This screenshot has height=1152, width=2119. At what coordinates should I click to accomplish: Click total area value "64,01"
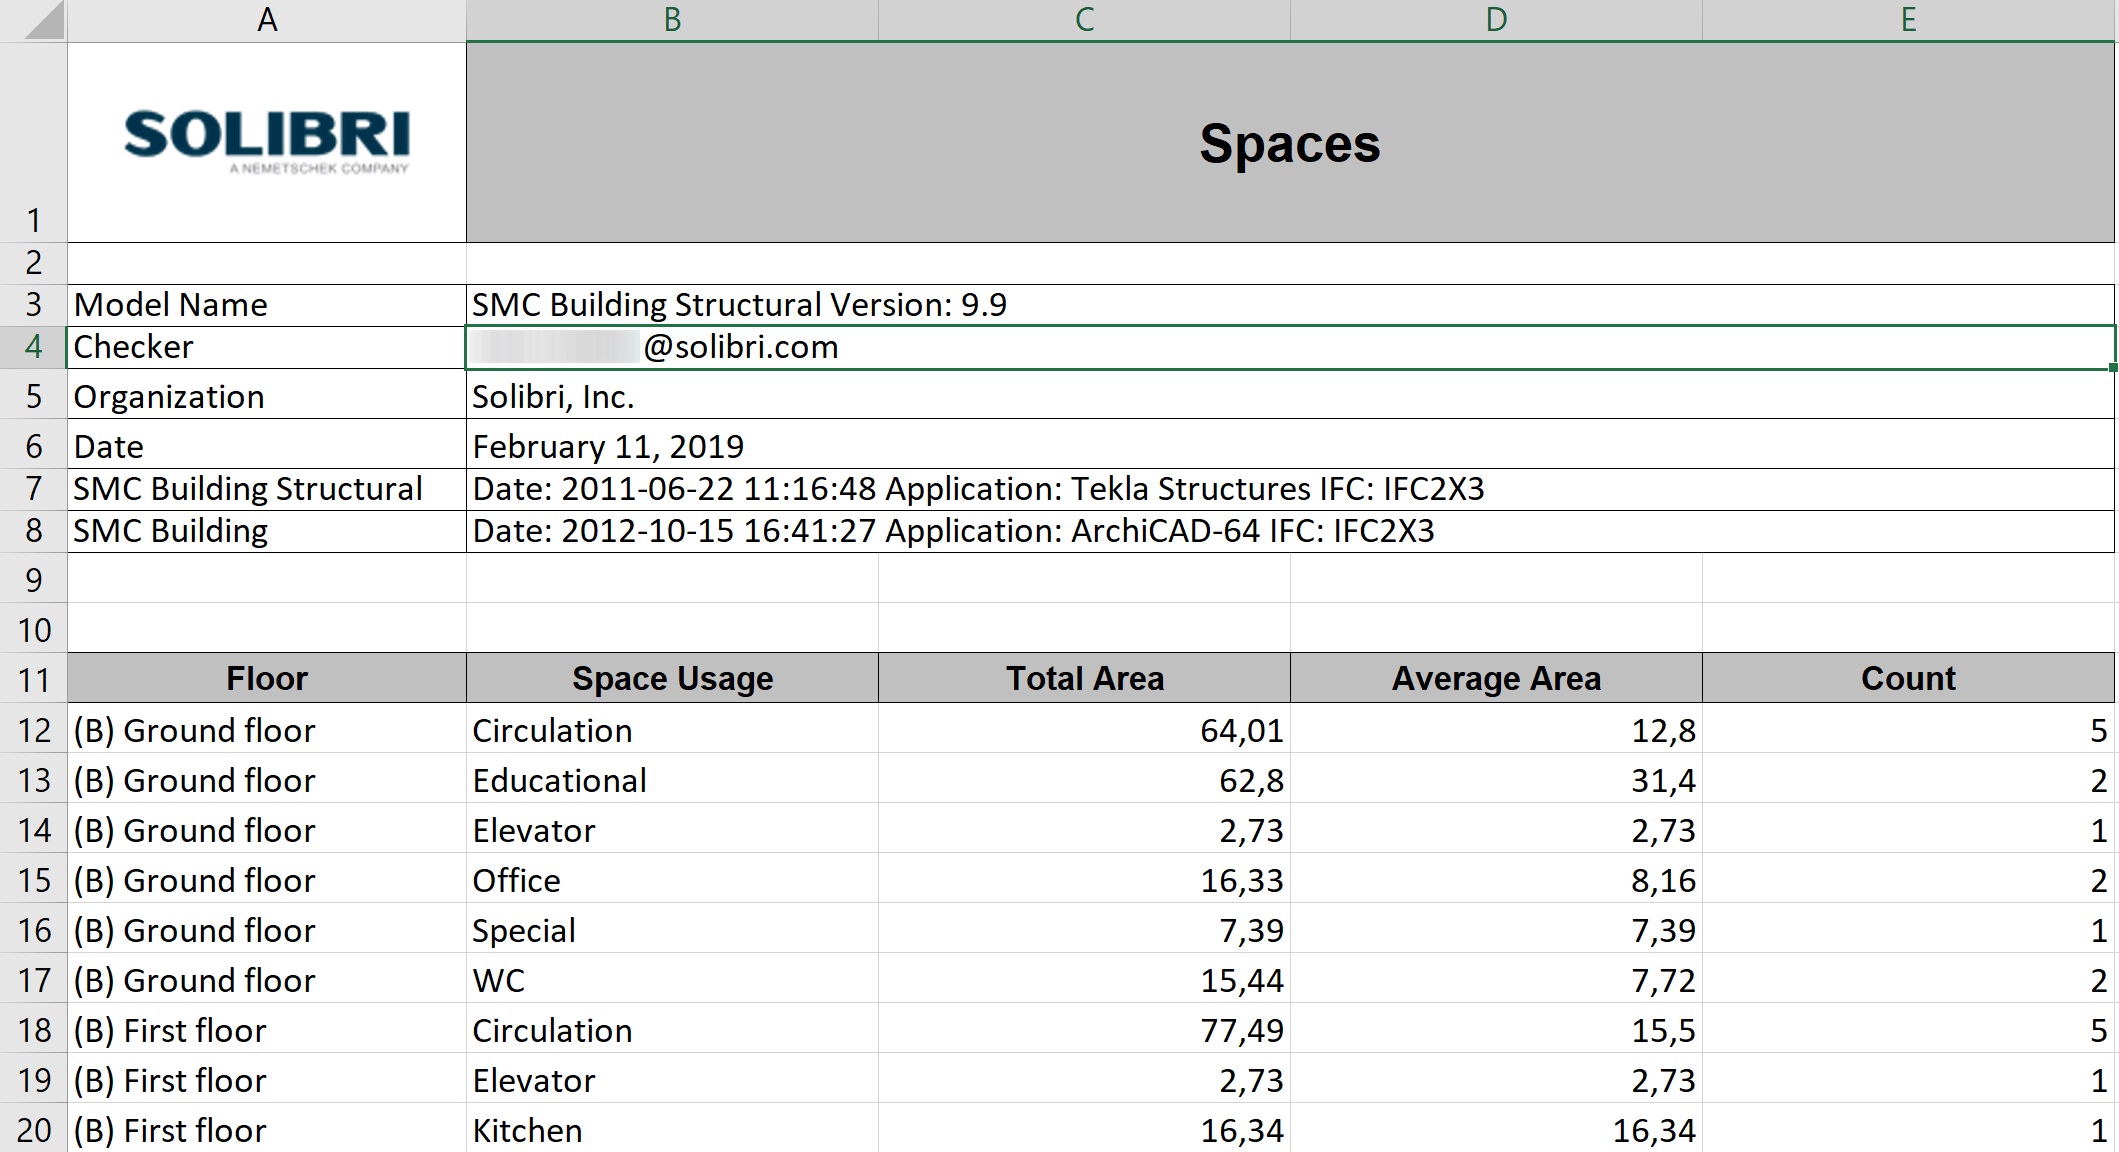(1084, 729)
